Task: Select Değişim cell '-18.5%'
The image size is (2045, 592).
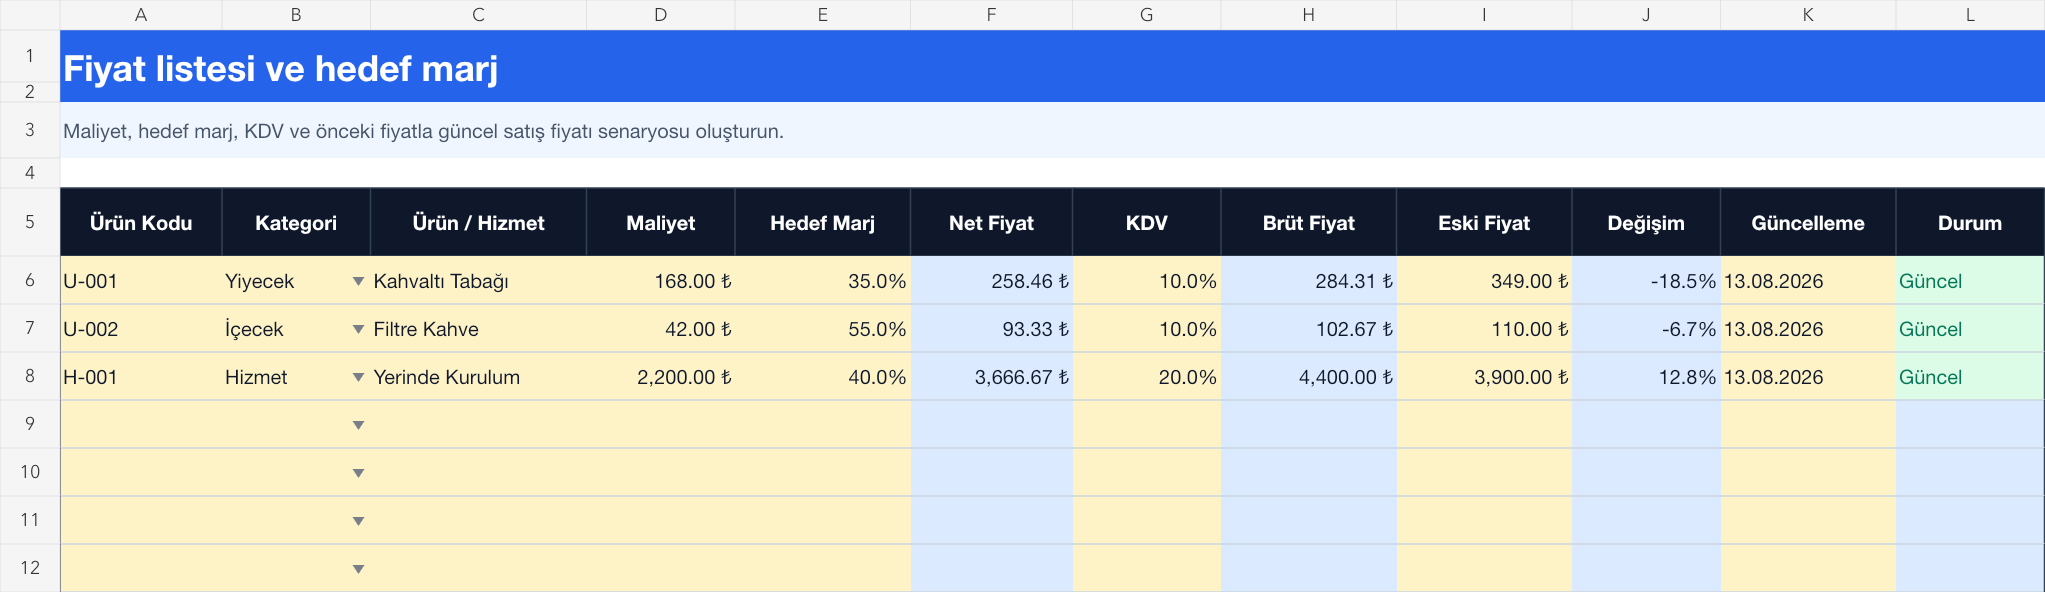Action: pyautogui.click(x=1646, y=281)
